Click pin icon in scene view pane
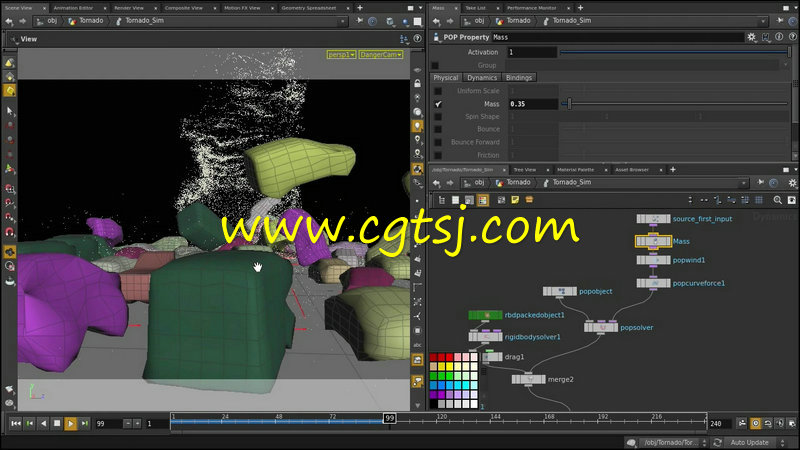The image size is (800, 450). pos(359,21)
